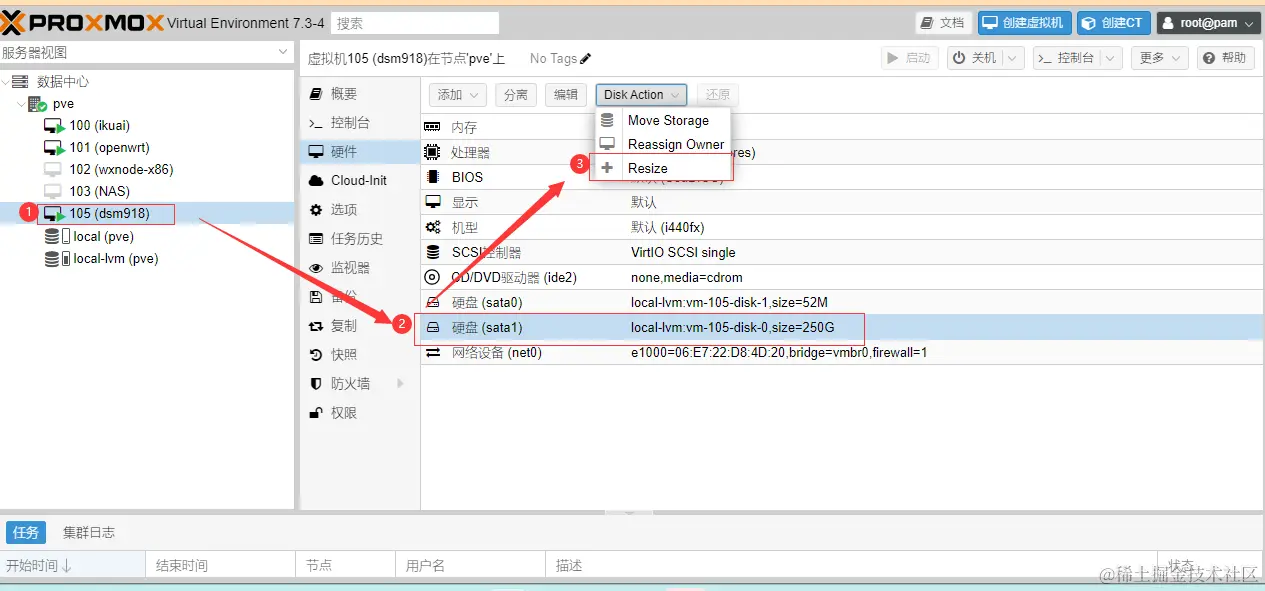Click the 编辑 edit button
1265x591 pixels.
pyautogui.click(x=566, y=94)
